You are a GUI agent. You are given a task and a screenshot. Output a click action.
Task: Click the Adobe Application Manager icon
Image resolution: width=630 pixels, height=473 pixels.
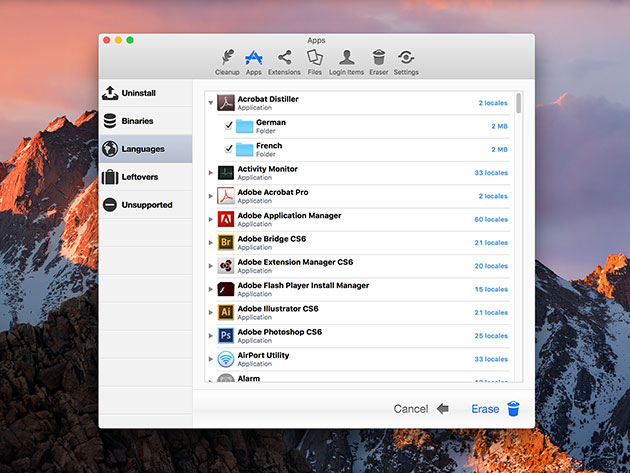click(x=226, y=219)
